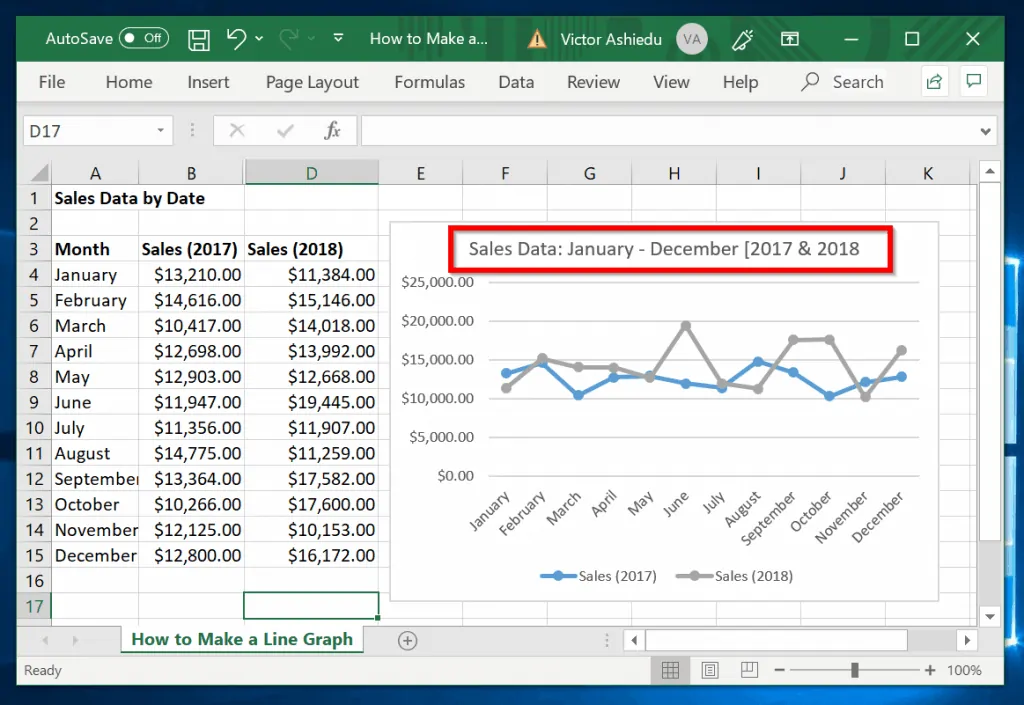
Task: Select Page Break Preview view icon
Action: tap(749, 670)
